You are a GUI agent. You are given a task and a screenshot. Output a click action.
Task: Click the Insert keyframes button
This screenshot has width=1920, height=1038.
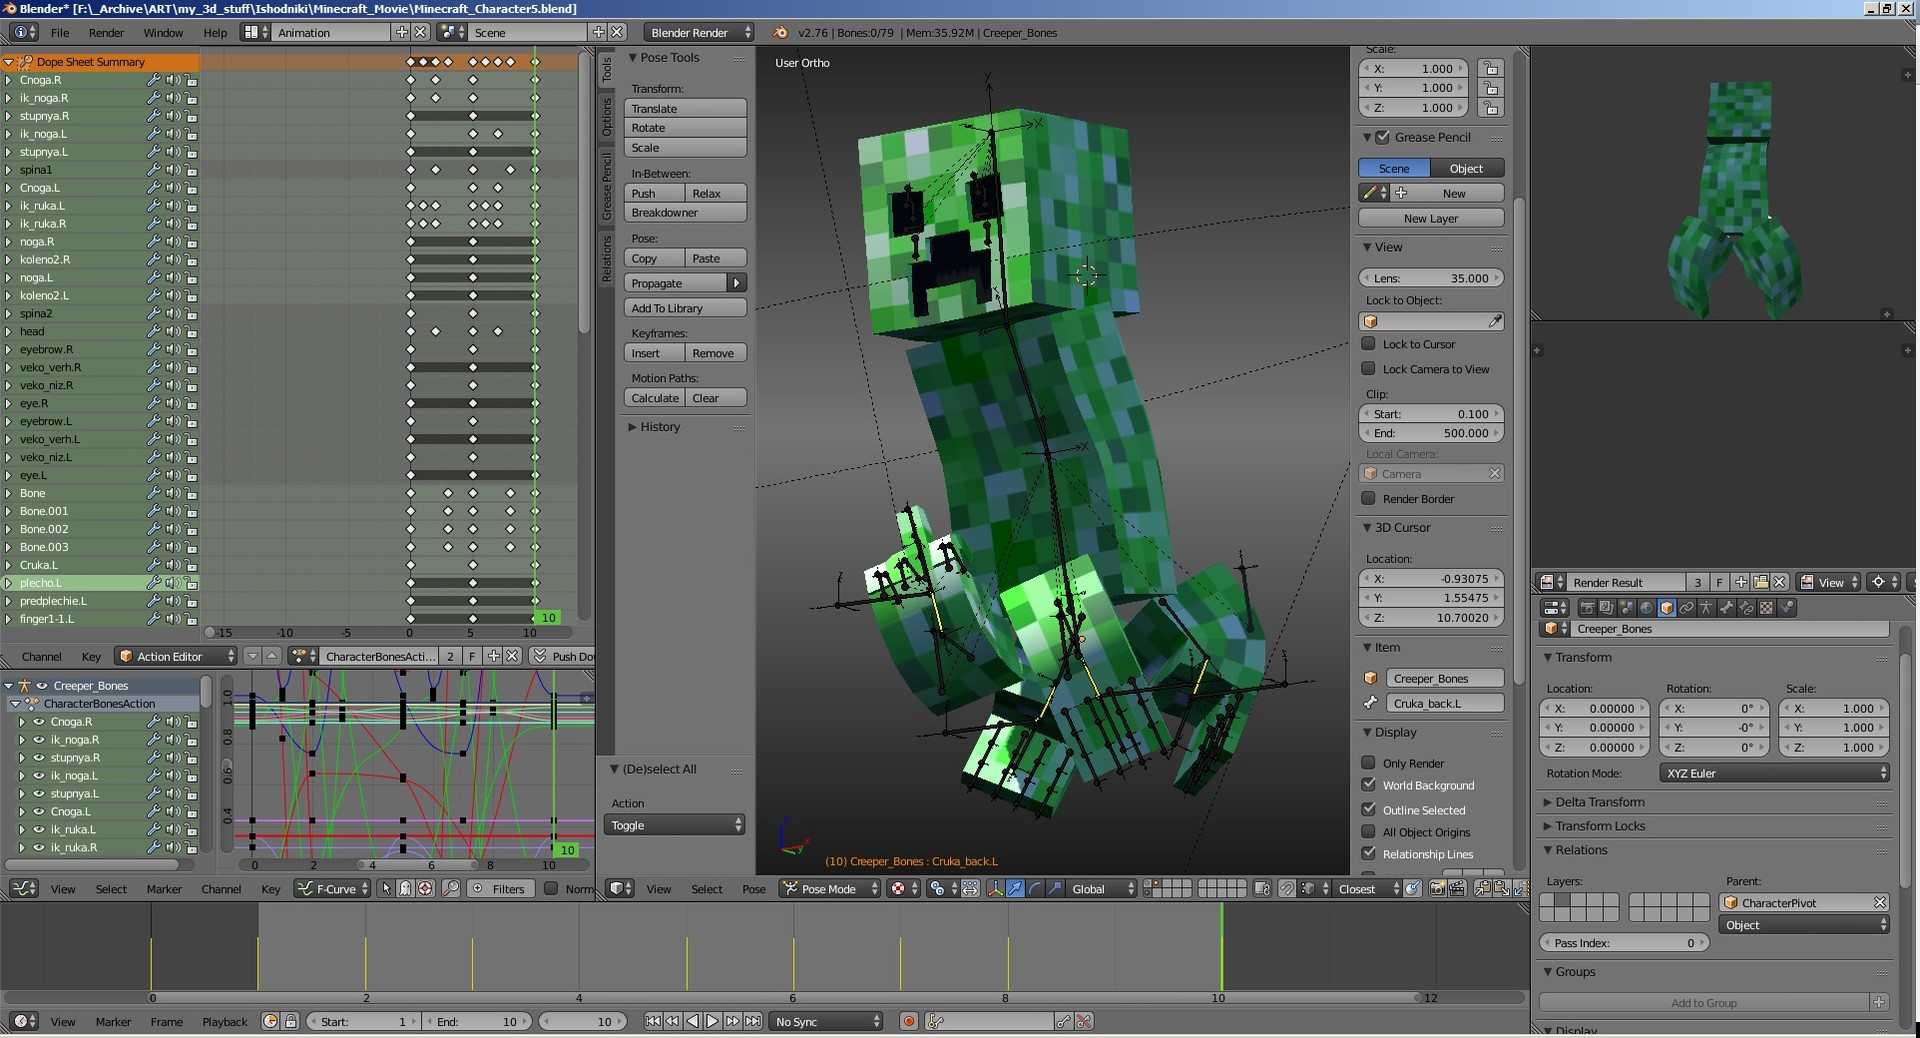pos(655,353)
